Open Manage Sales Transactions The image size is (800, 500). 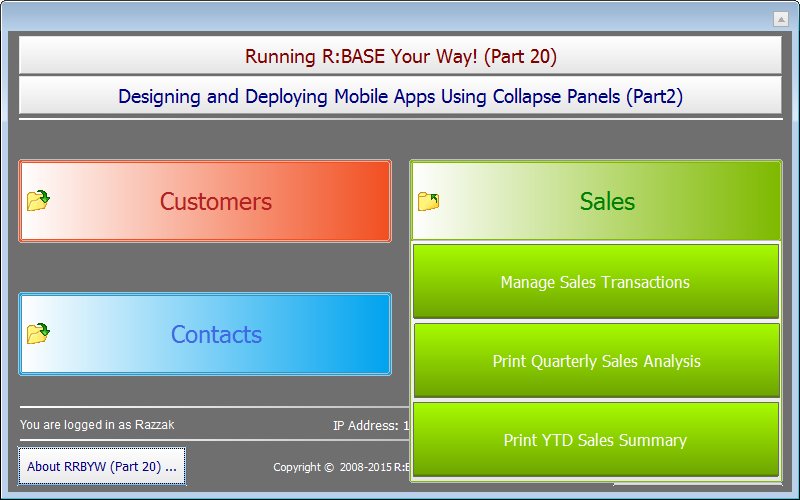[595, 282]
